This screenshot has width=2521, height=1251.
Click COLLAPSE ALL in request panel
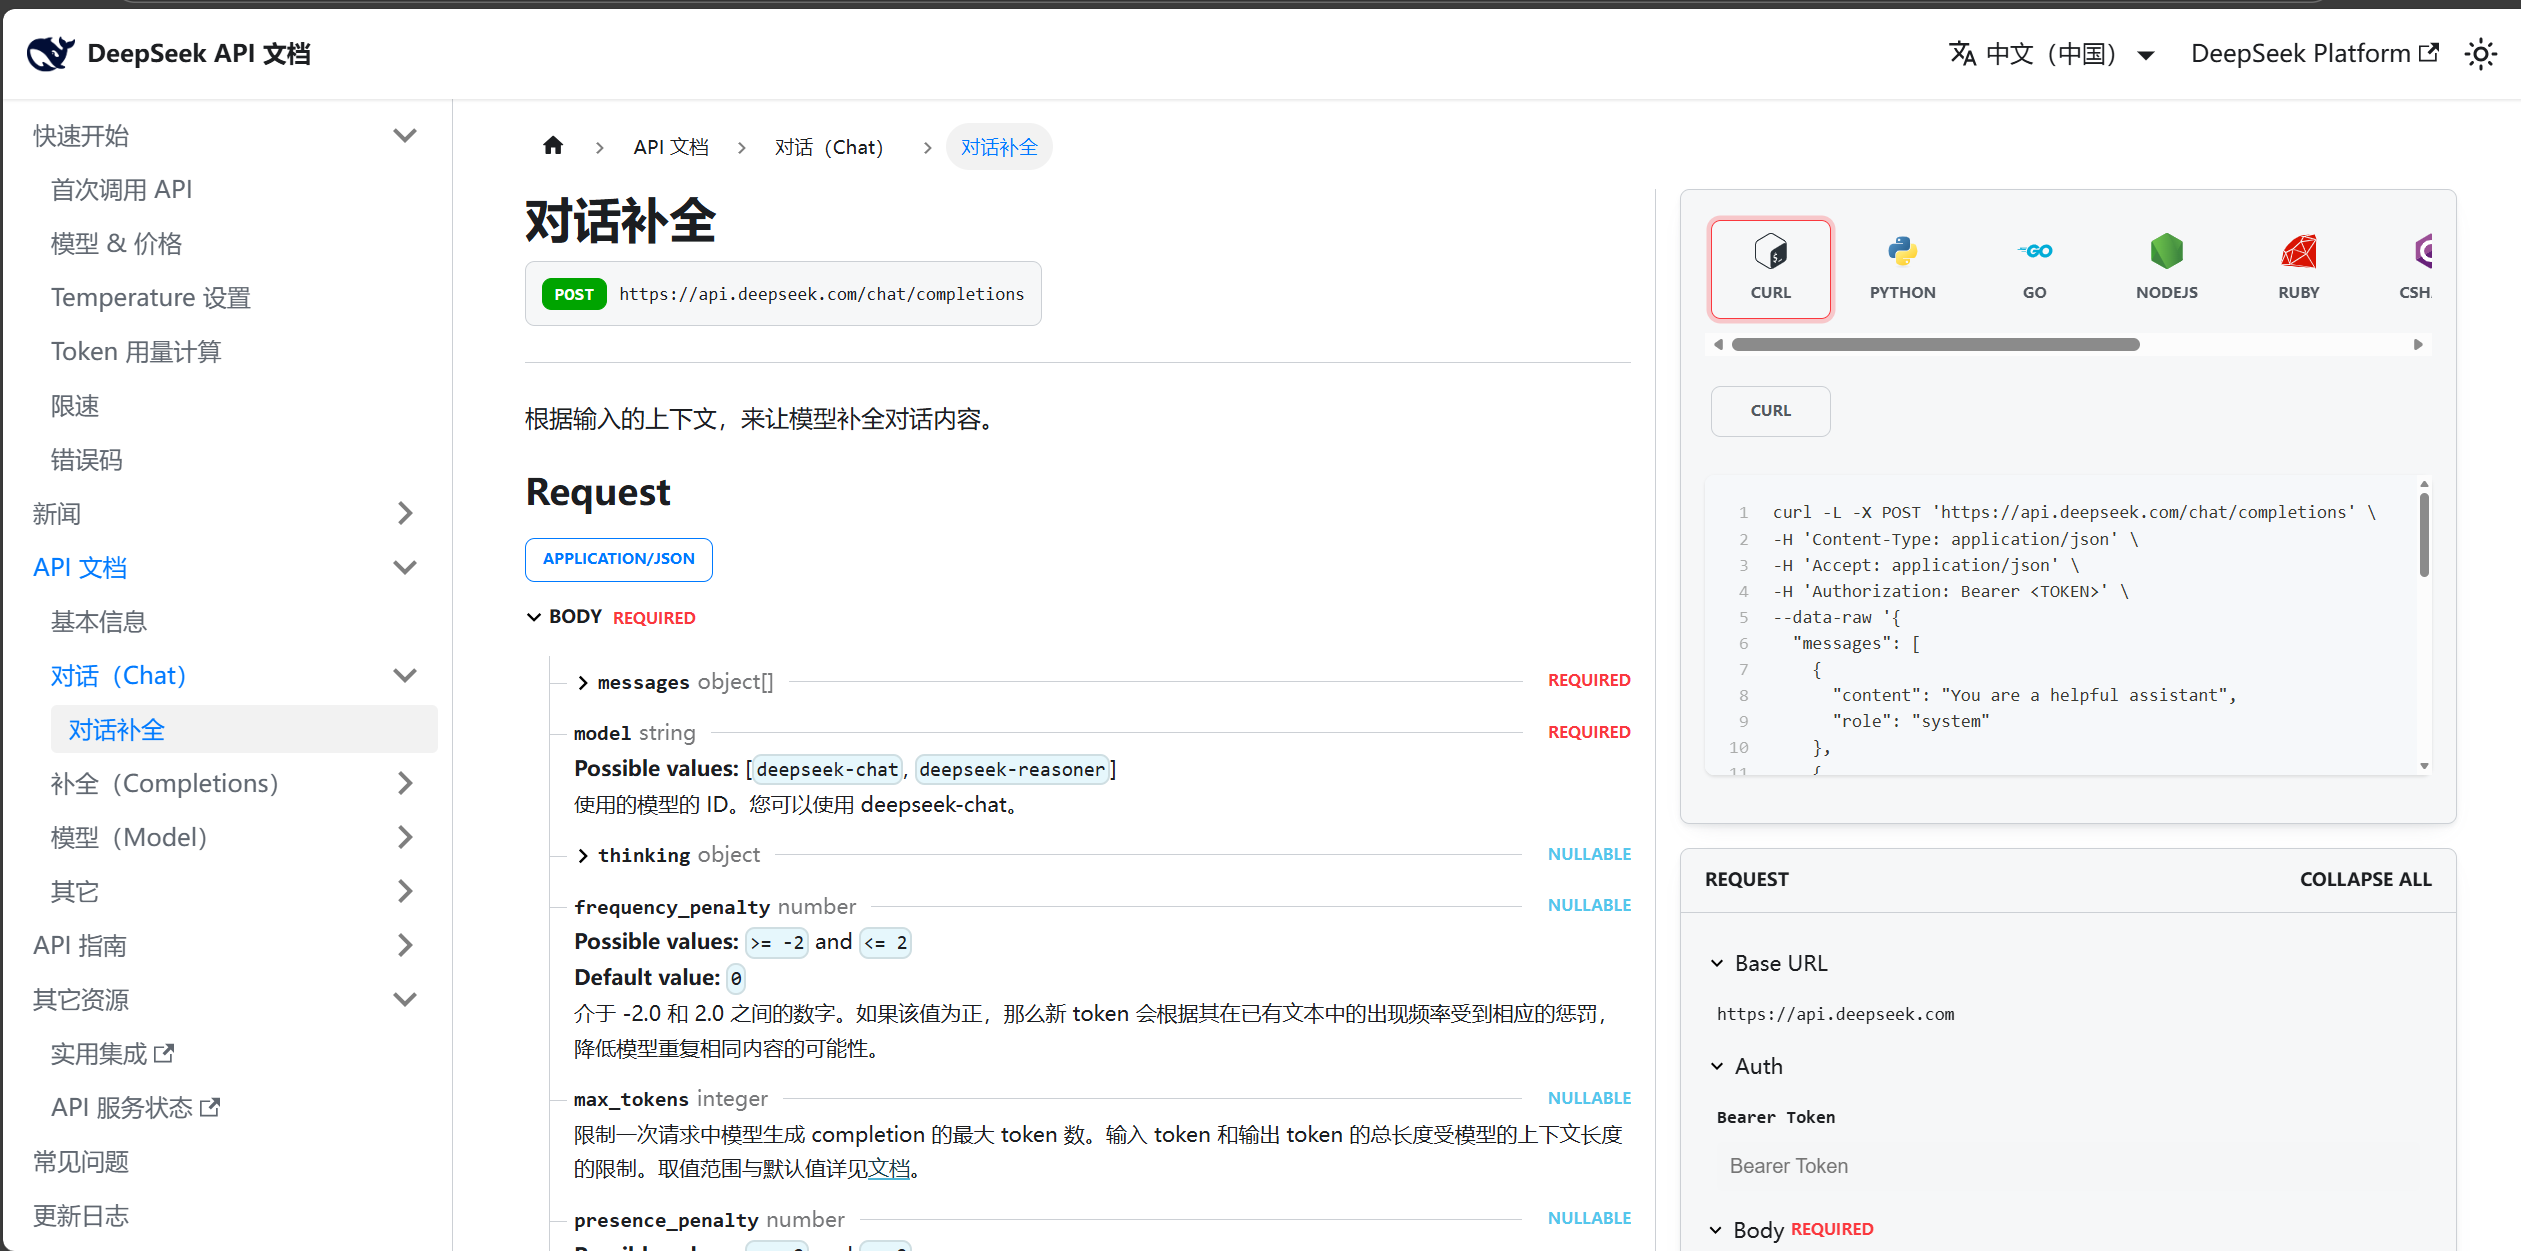click(2364, 879)
